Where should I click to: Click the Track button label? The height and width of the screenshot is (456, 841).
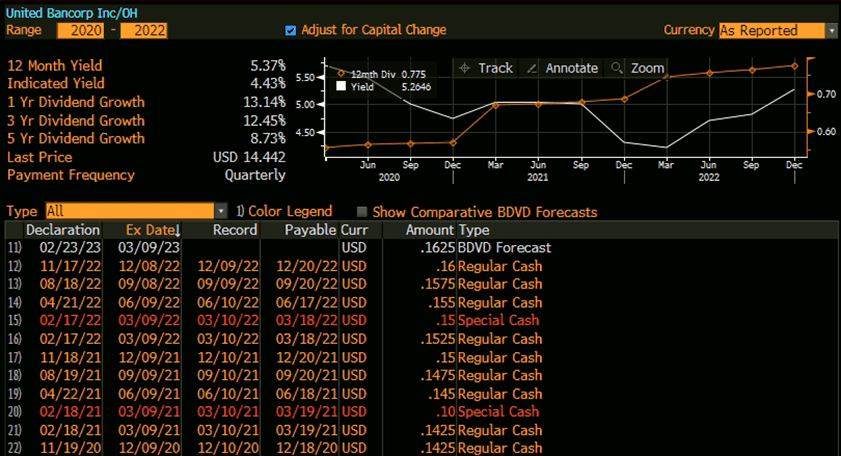coord(496,68)
